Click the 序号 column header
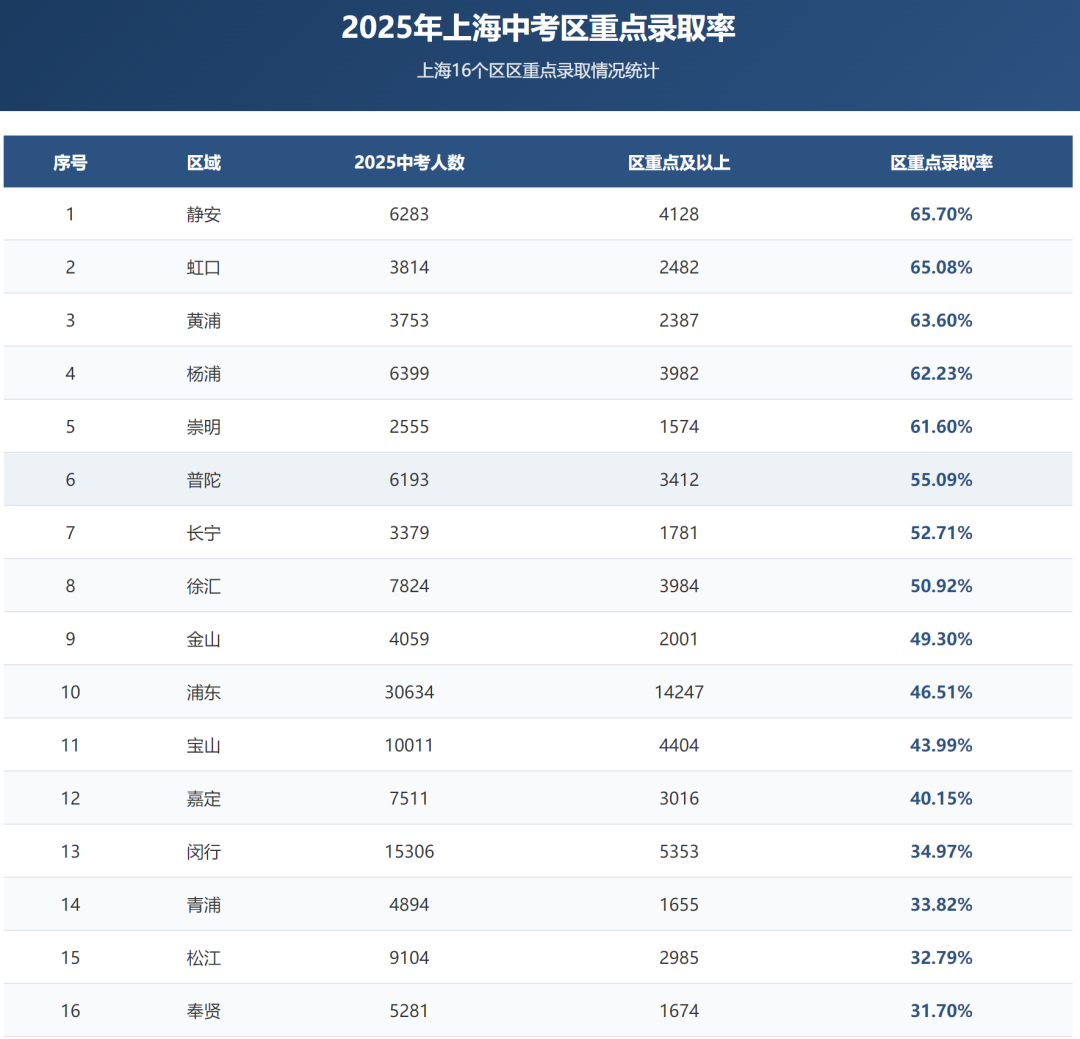 [x=70, y=162]
